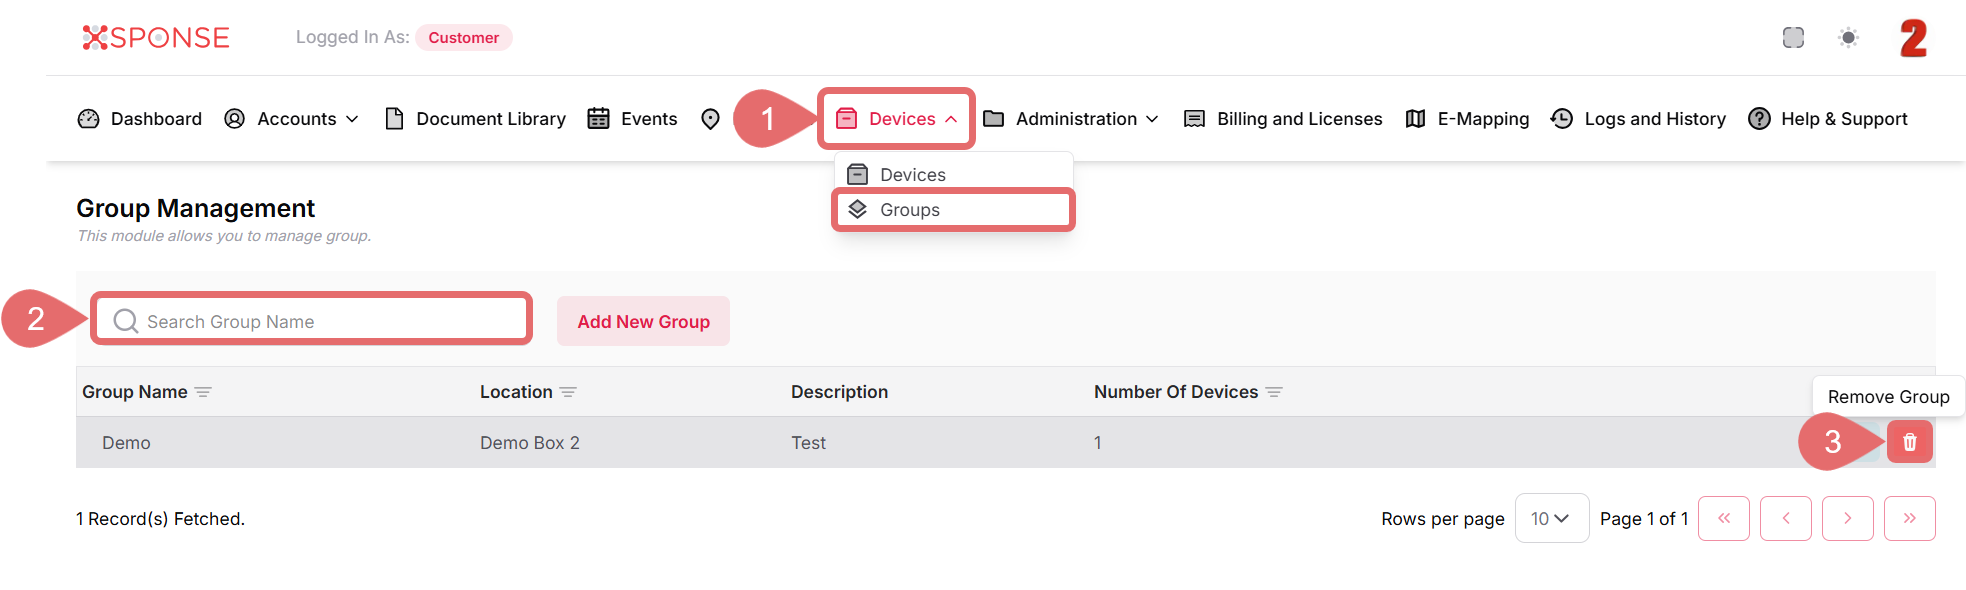Select Devices item in the dropdown submenu
The height and width of the screenshot is (590, 1966).
[912, 175]
